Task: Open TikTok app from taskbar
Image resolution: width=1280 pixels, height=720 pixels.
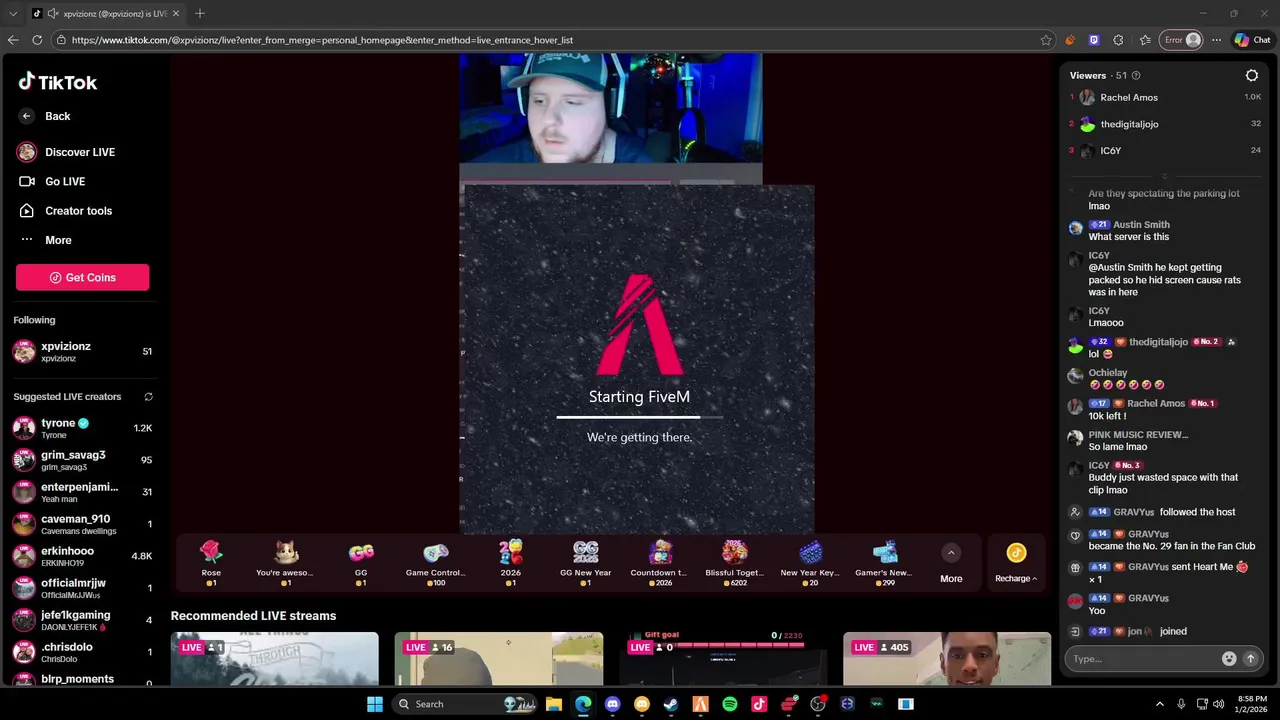Action: click(759, 704)
